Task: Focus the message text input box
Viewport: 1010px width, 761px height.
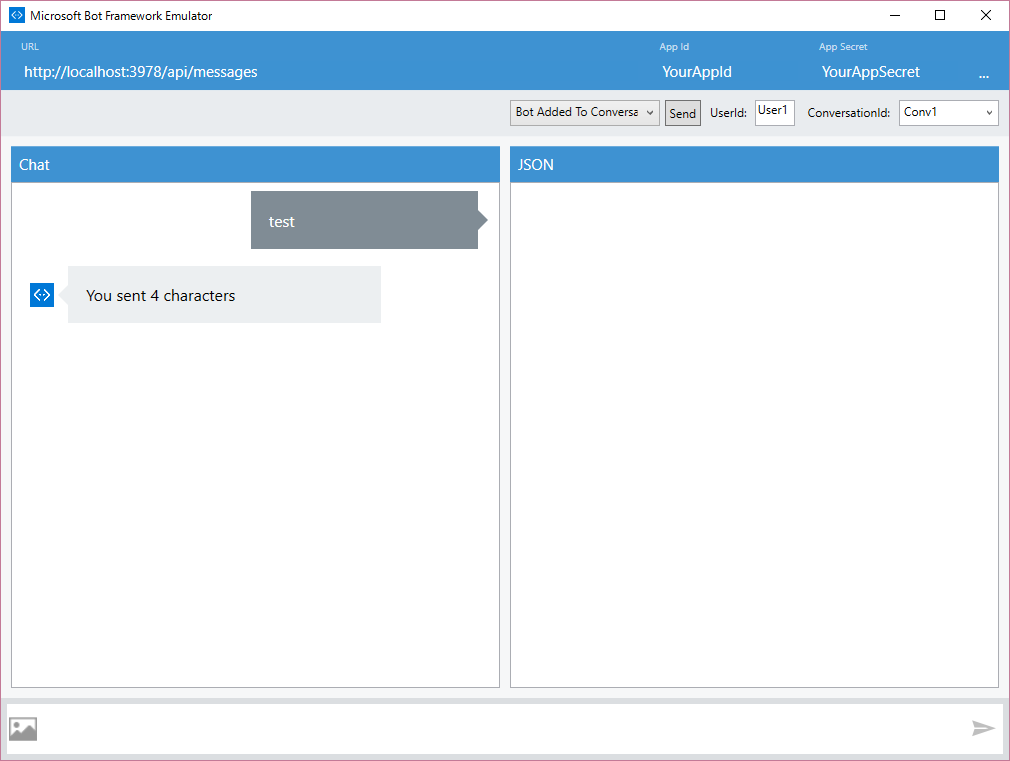Action: click(504, 729)
